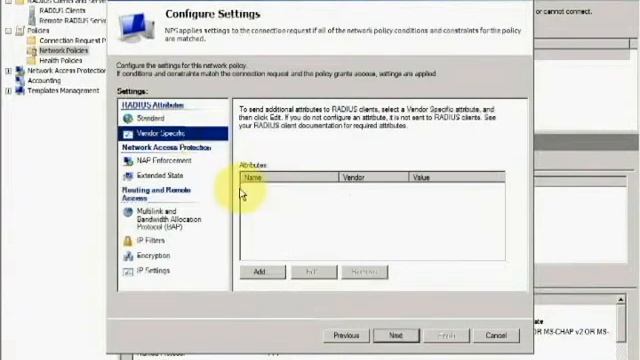The height and width of the screenshot is (360, 640).
Task: Open the NAP Enforcement icon
Action: coord(128,161)
